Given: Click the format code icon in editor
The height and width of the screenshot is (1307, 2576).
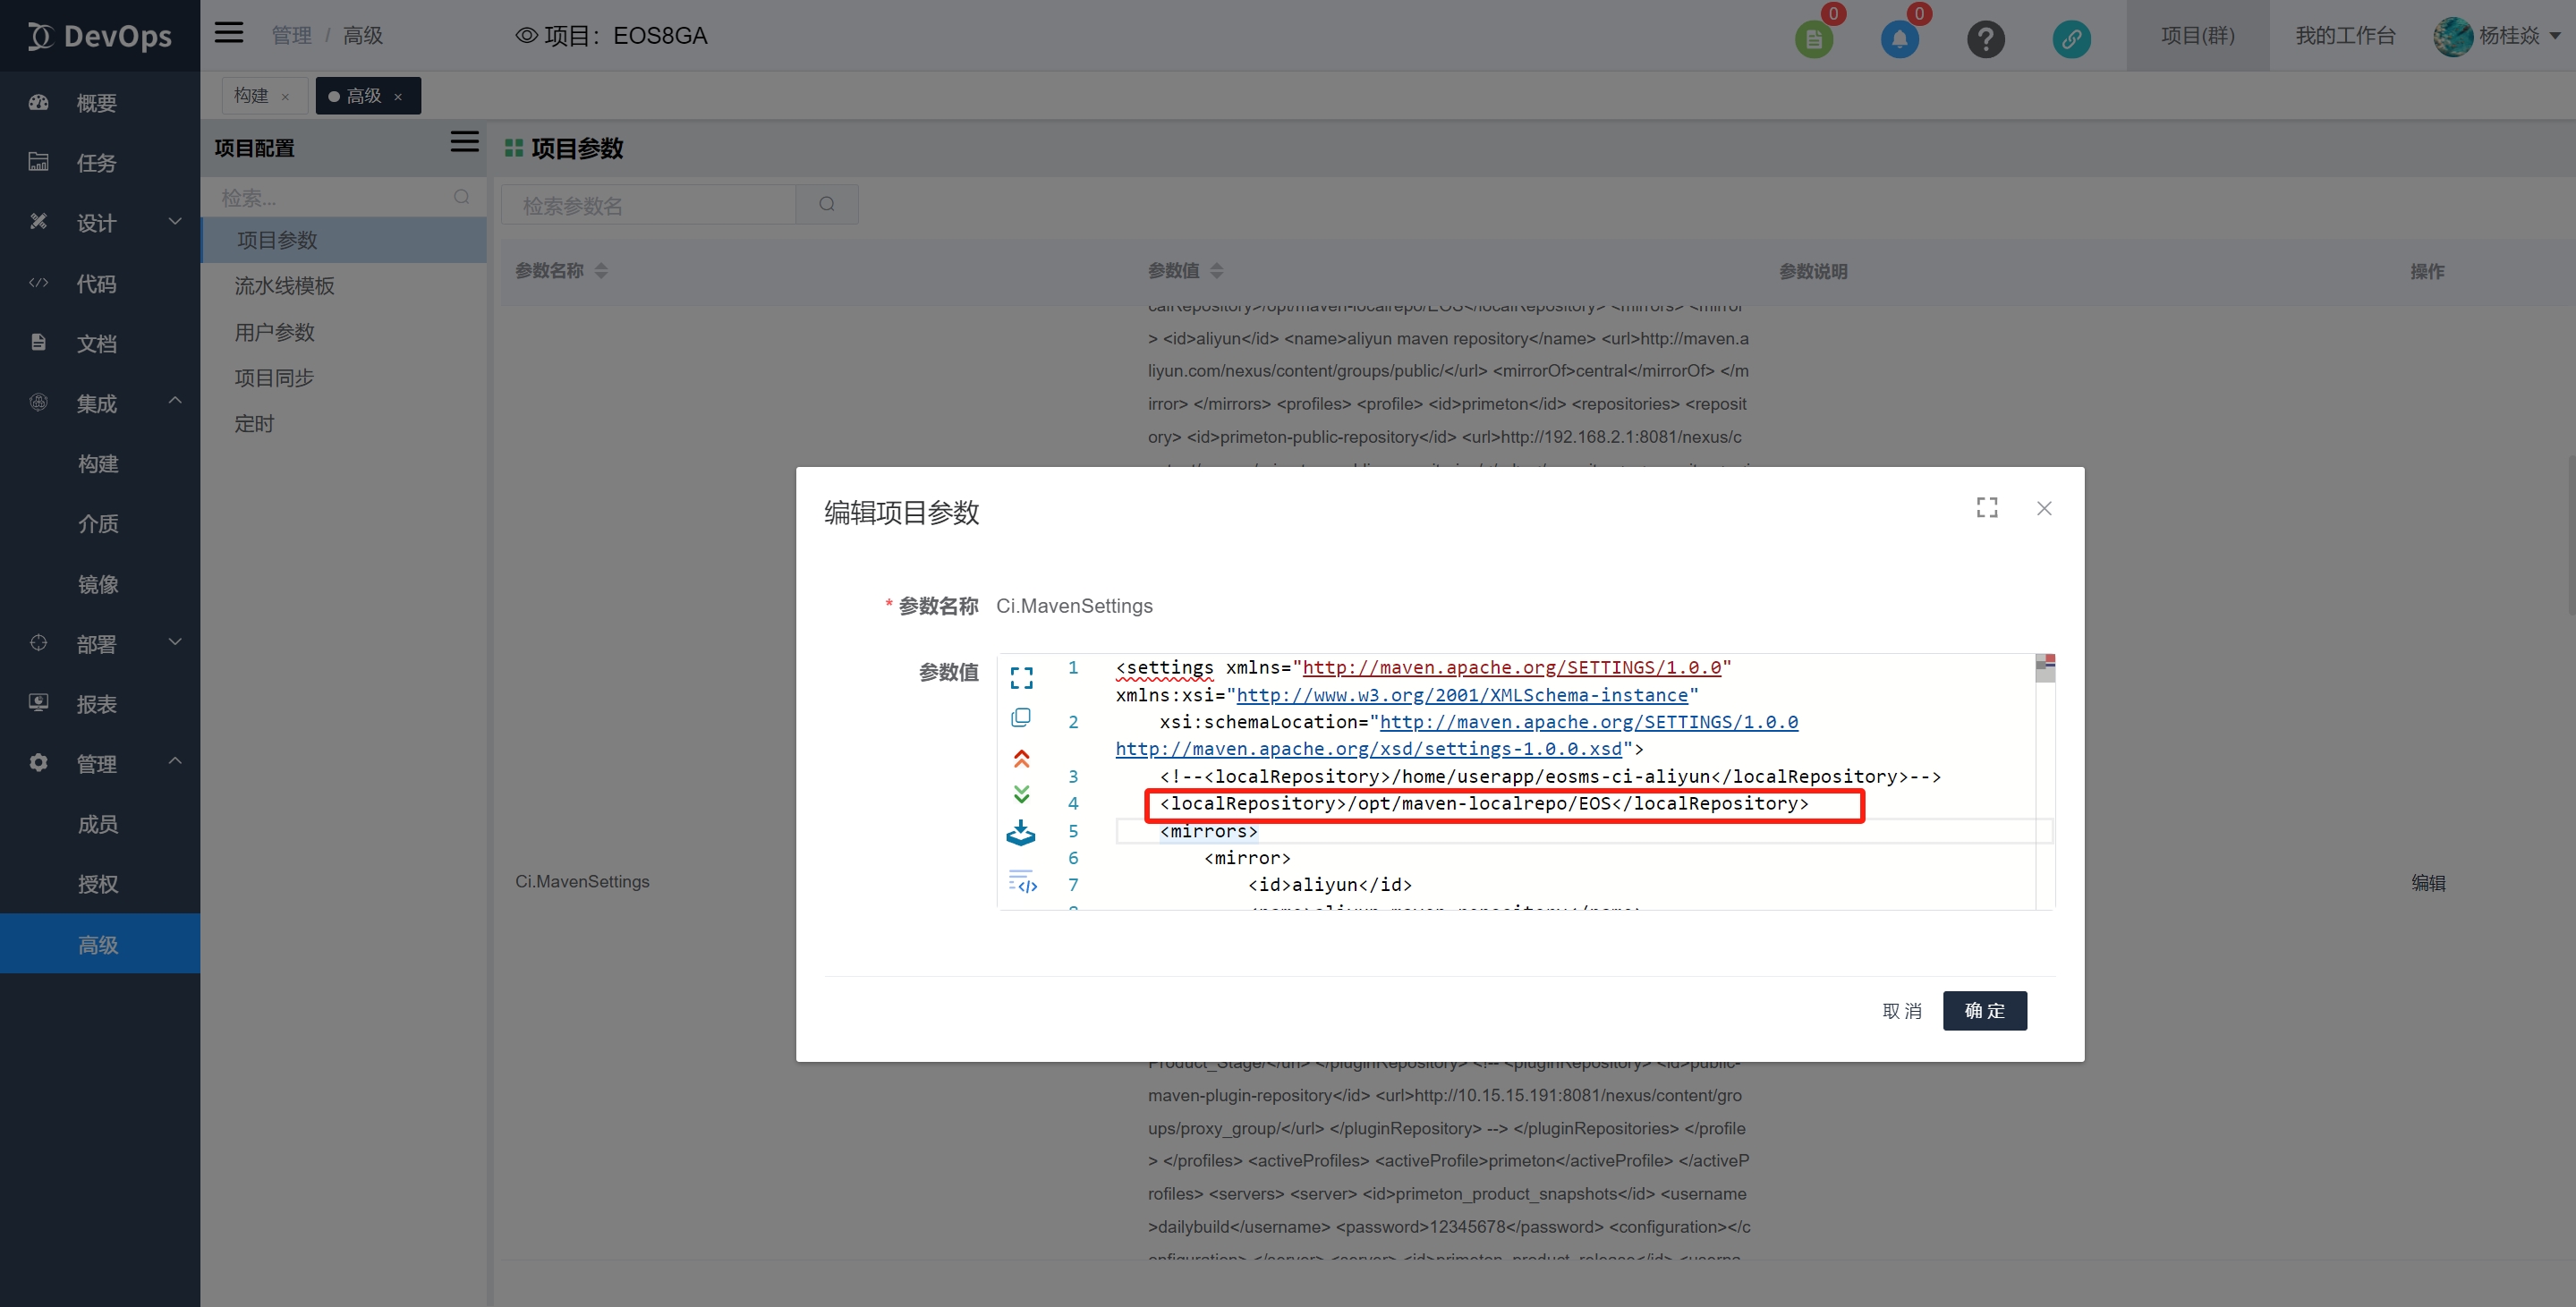Looking at the screenshot, I should 1022,882.
